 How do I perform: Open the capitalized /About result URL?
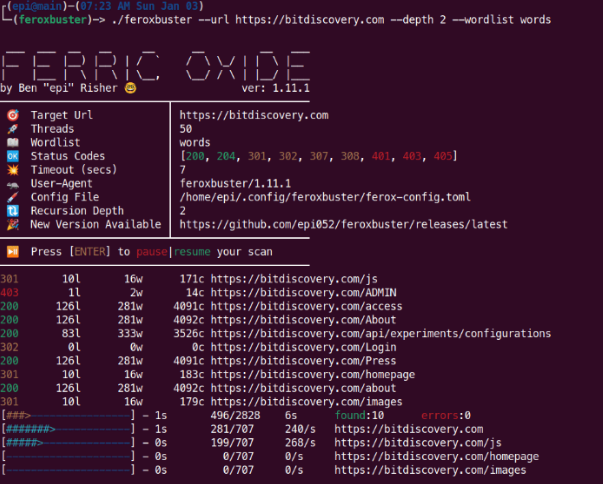tap(303, 320)
